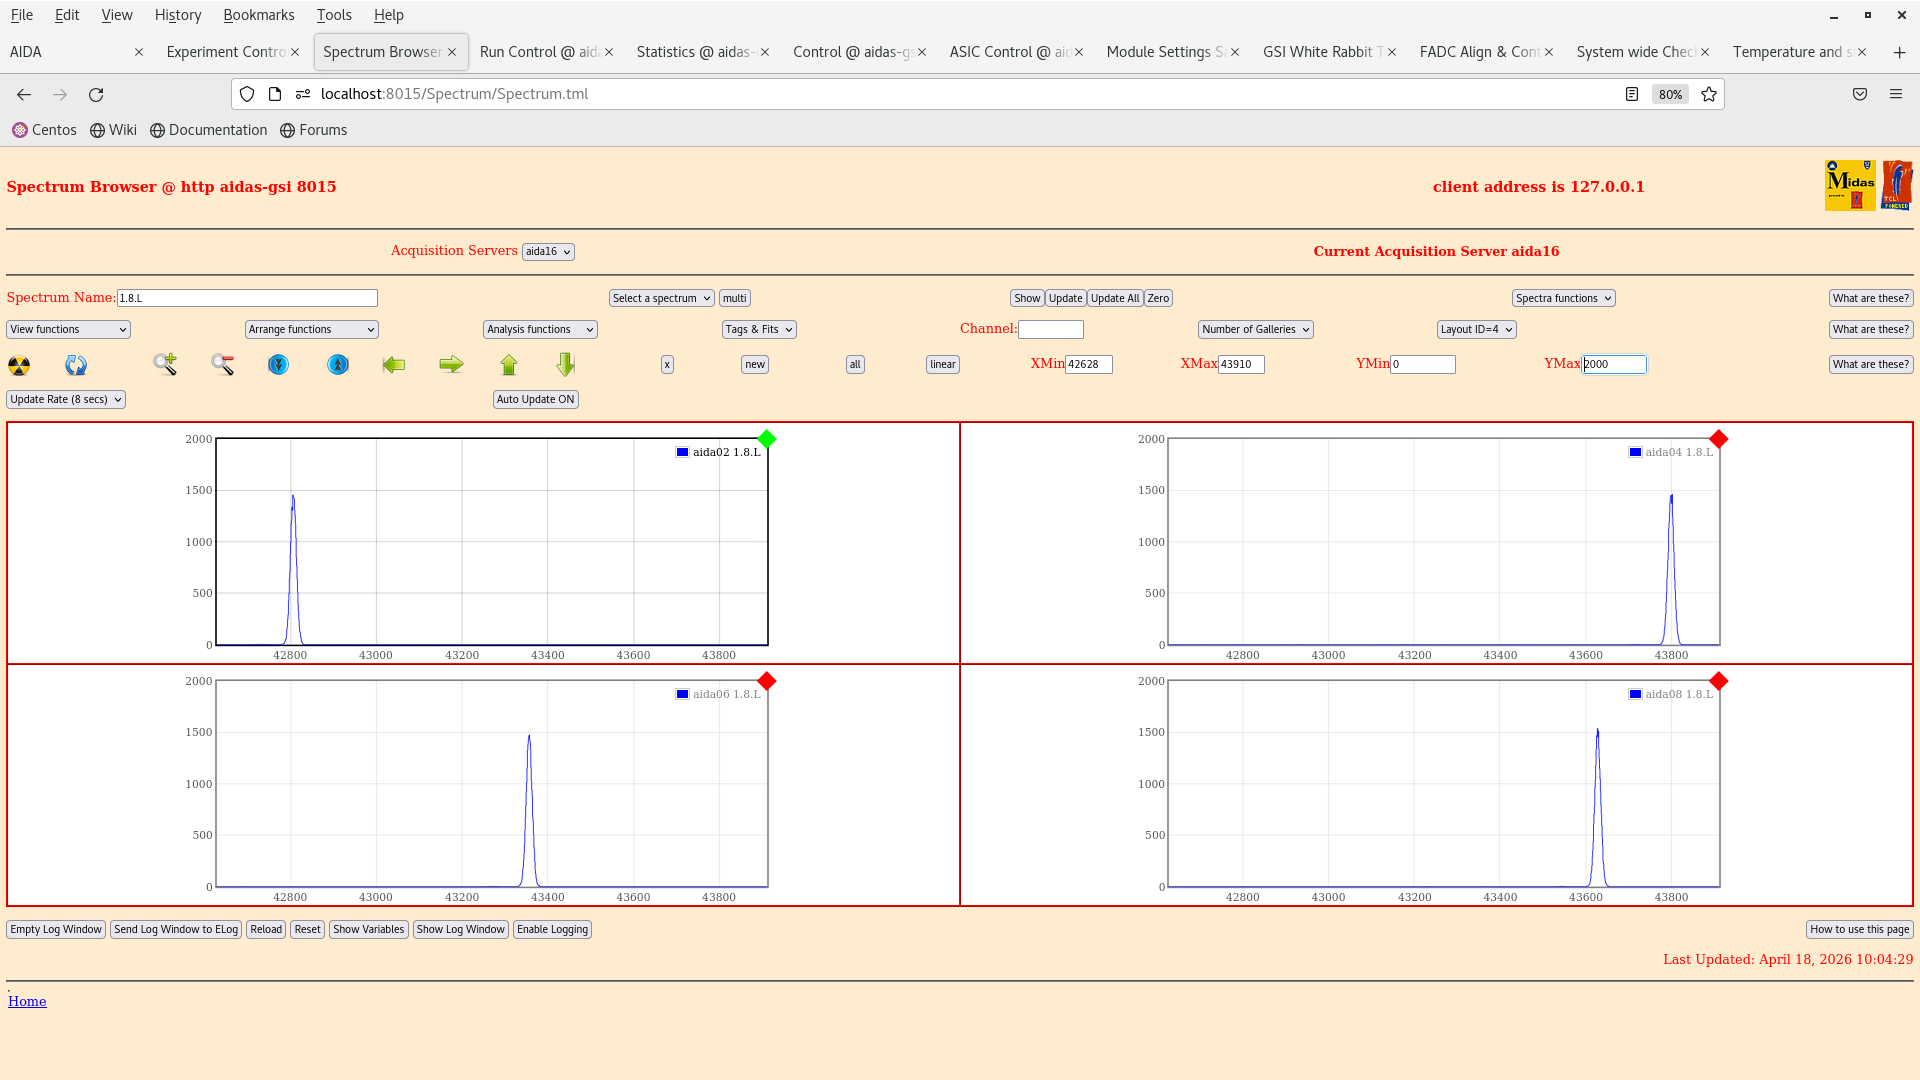Open the Acquisition Servers aida16 dropdown
Screen dimensions: 1920x1080
pyautogui.click(x=548, y=252)
